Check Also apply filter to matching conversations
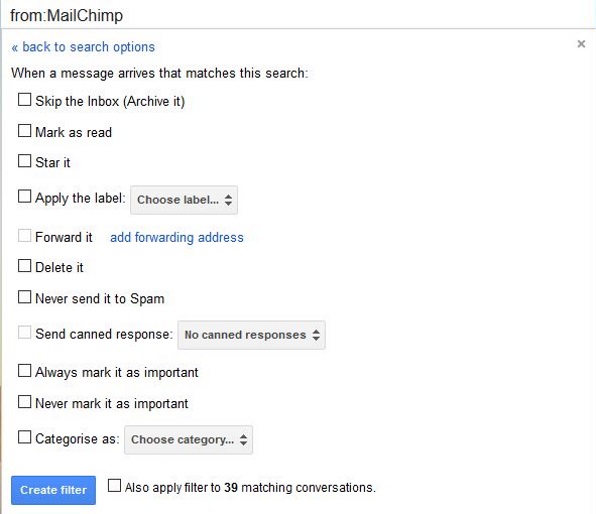Screen dimensions: 596x514 [114, 485]
